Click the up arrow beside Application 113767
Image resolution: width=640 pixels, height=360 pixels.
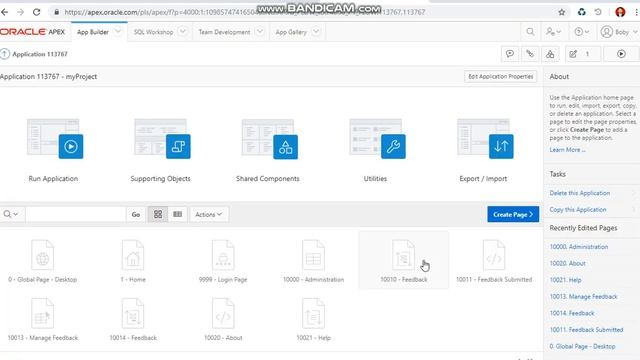point(5,54)
